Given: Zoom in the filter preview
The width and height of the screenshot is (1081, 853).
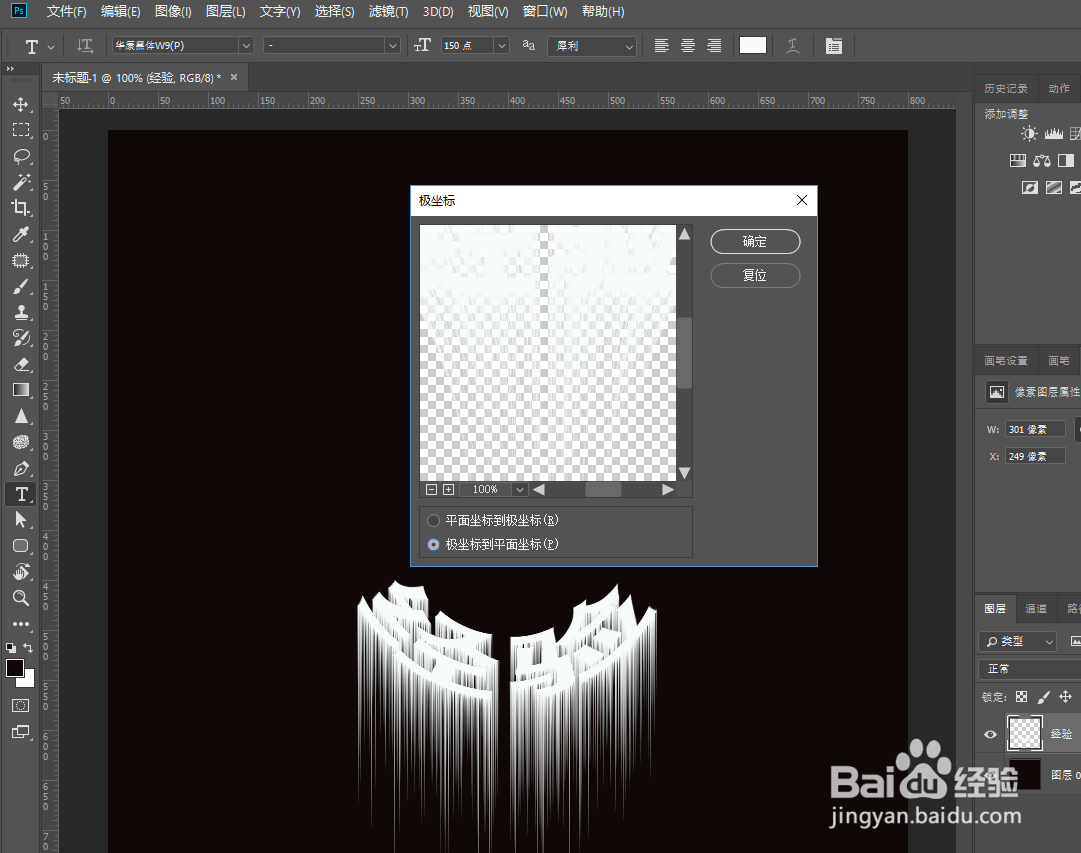Looking at the screenshot, I should pyautogui.click(x=448, y=490).
